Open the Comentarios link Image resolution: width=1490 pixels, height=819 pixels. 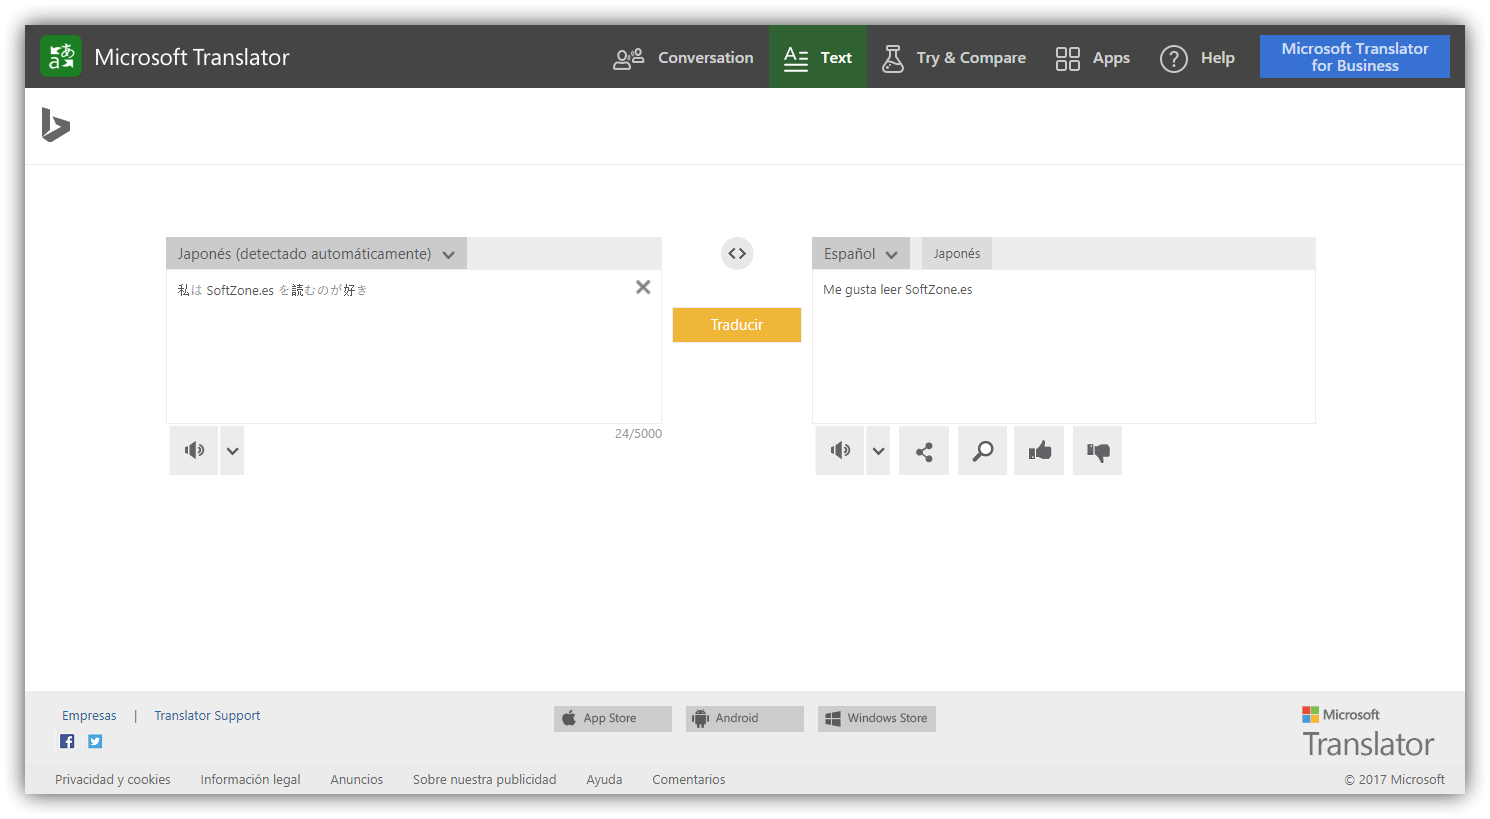[689, 780]
